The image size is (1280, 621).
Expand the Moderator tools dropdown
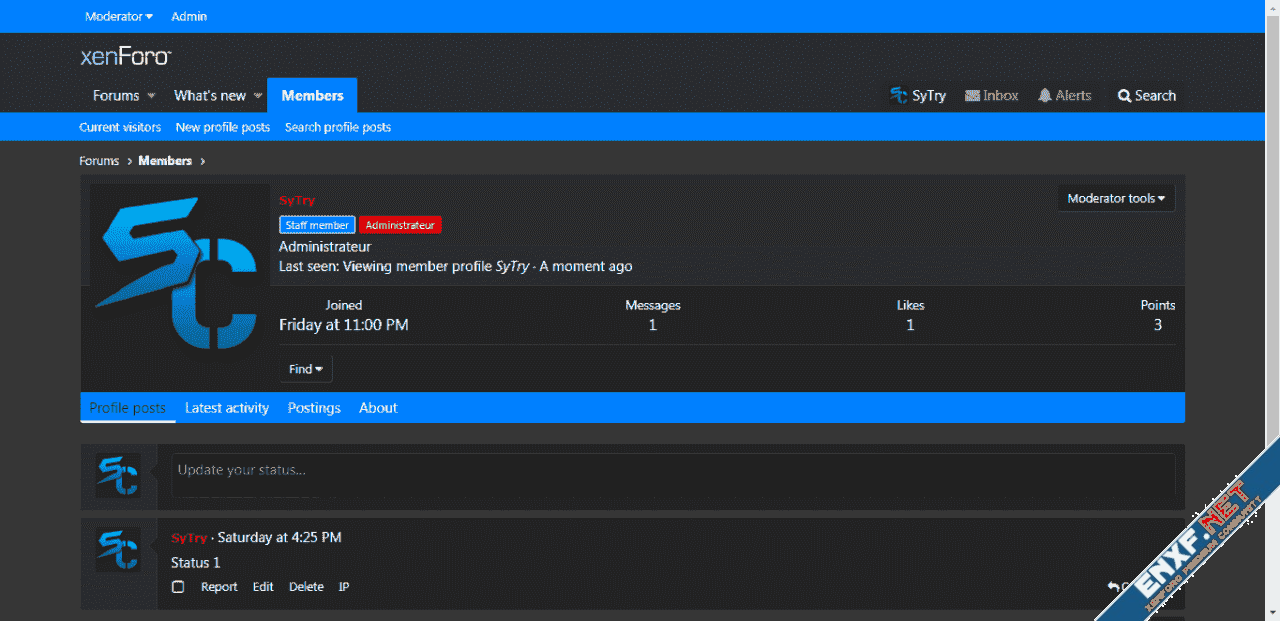tap(1116, 199)
